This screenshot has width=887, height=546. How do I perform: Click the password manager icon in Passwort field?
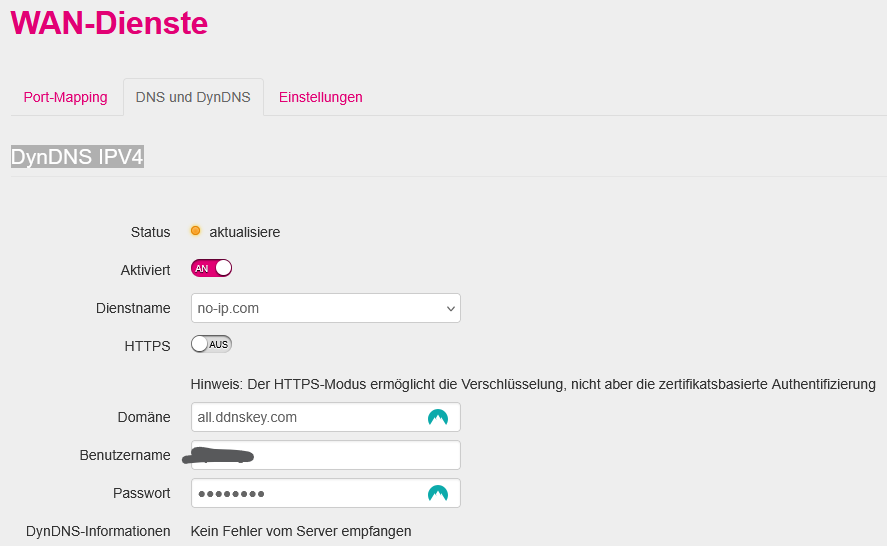point(438,493)
